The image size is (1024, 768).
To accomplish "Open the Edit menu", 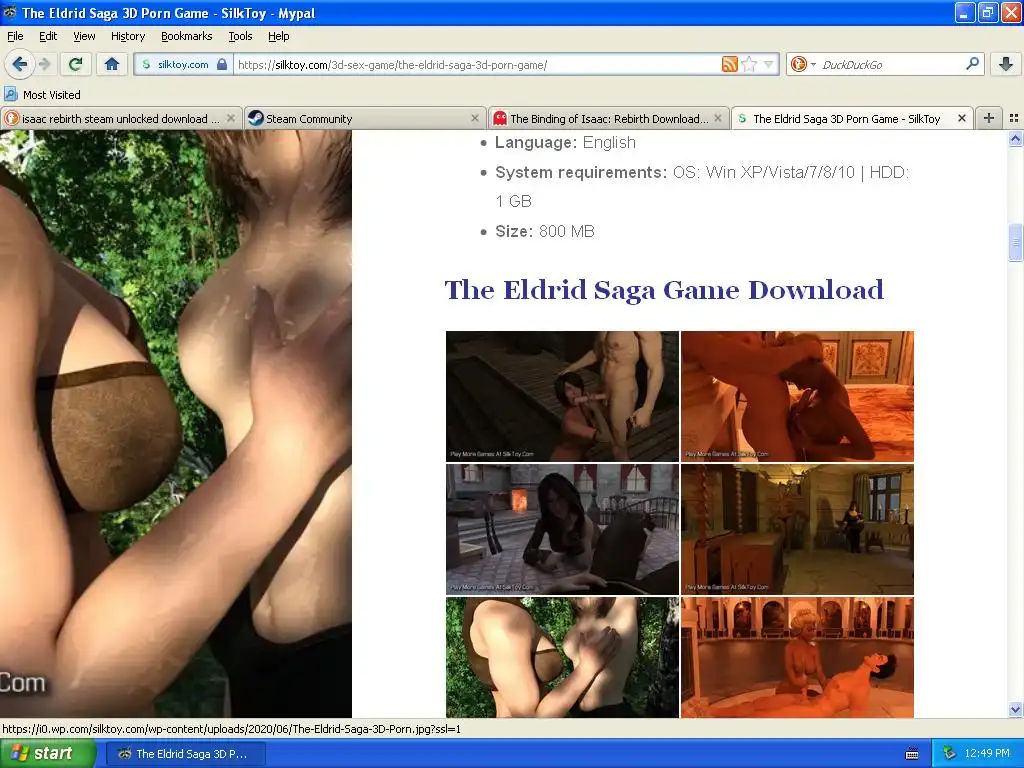I will tap(48, 36).
